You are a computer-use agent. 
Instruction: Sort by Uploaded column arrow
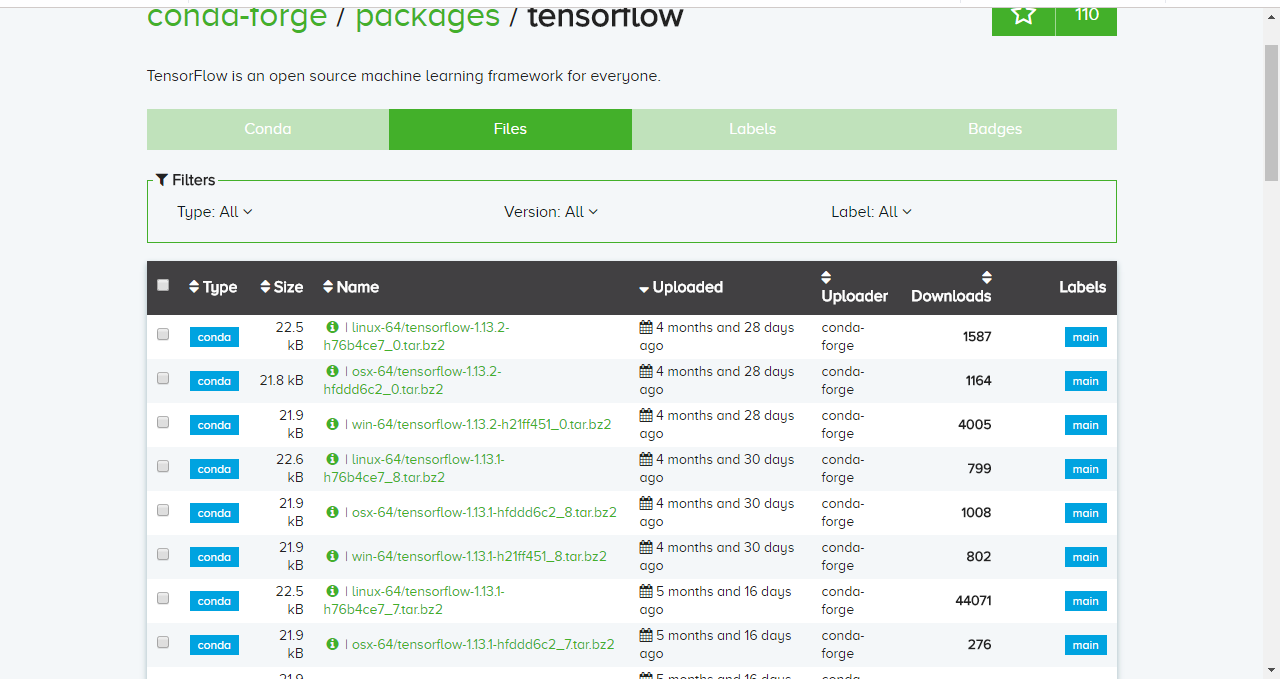tap(644, 289)
